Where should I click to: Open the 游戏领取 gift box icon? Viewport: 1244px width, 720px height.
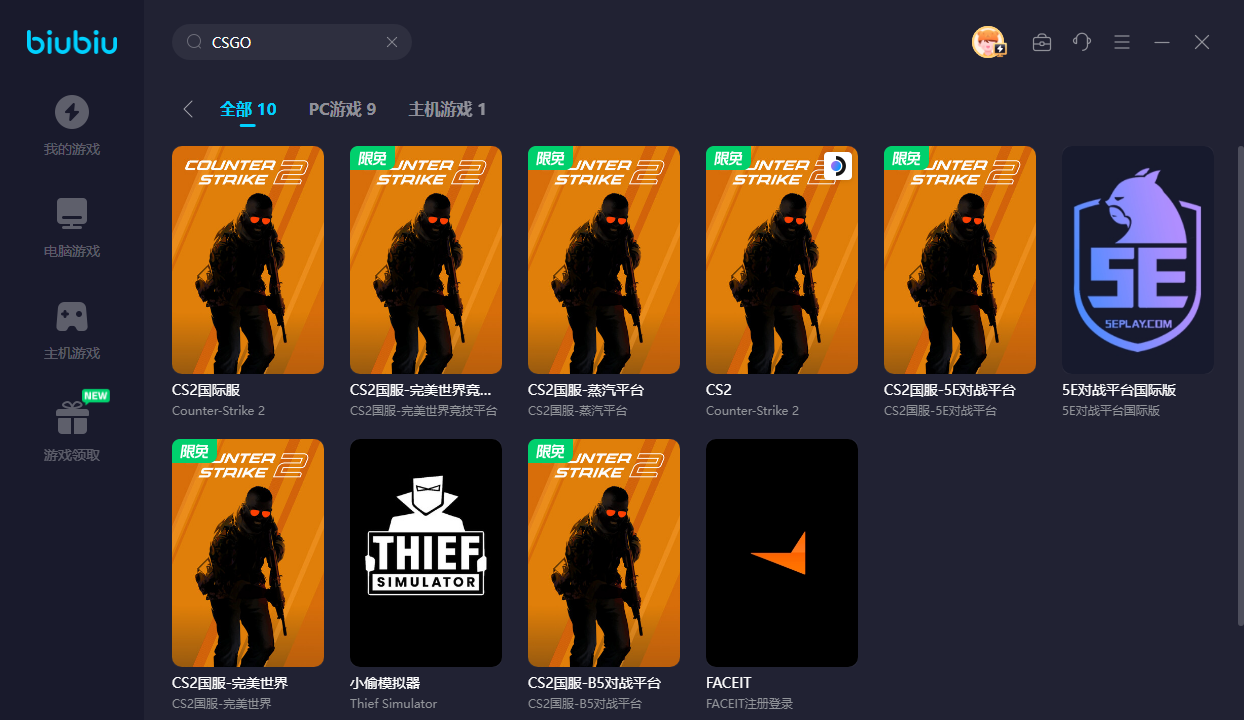72,418
